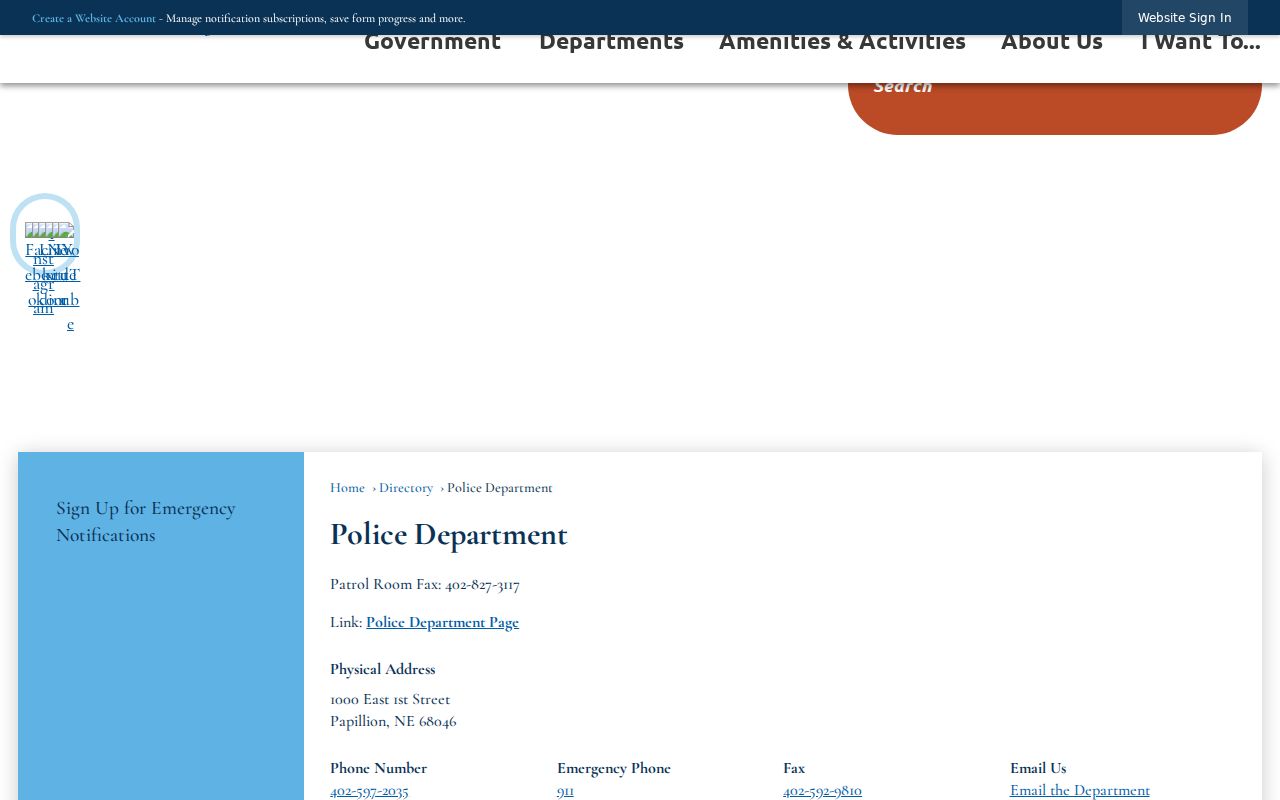Click Police Department in the breadcrumb trail
1280x800 pixels.
coord(500,488)
